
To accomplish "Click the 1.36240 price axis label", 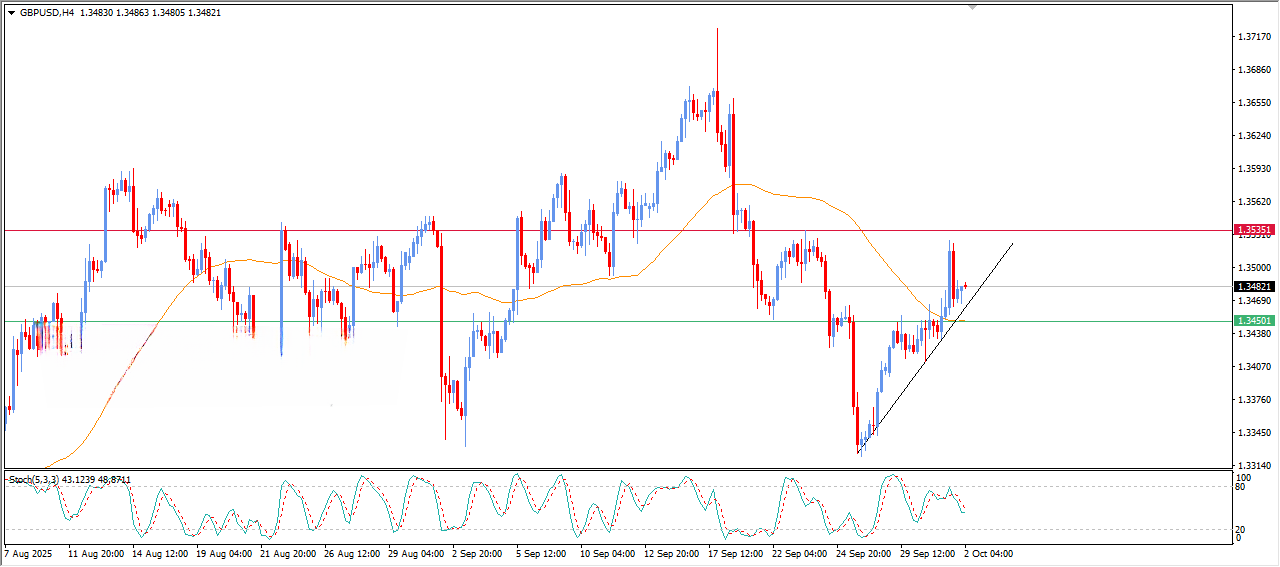I will pyautogui.click(x=1254, y=136).
